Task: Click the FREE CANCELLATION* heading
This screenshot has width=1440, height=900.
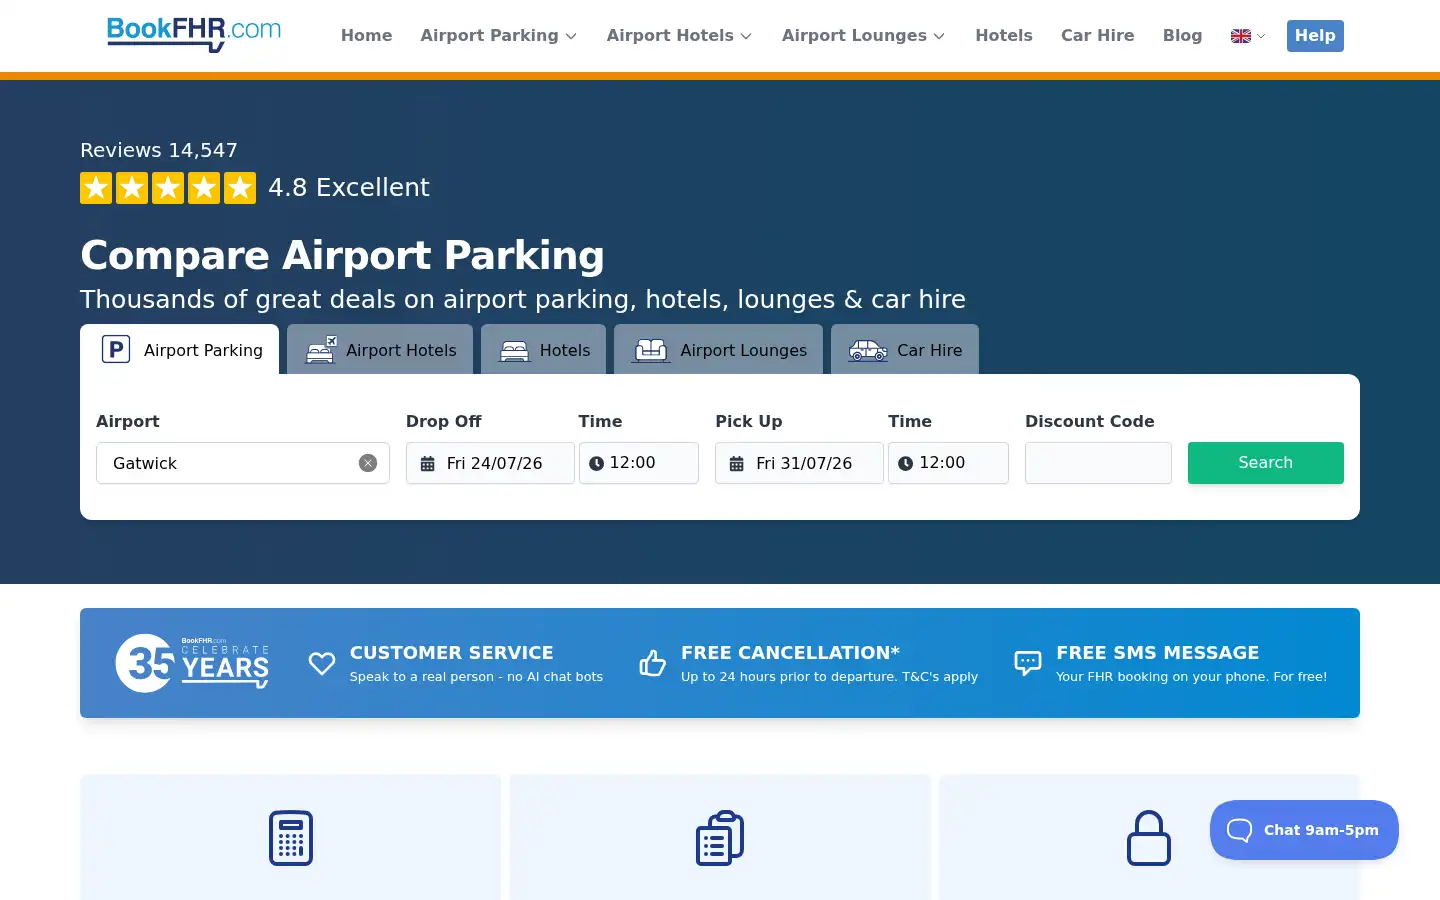Action: coord(790,652)
